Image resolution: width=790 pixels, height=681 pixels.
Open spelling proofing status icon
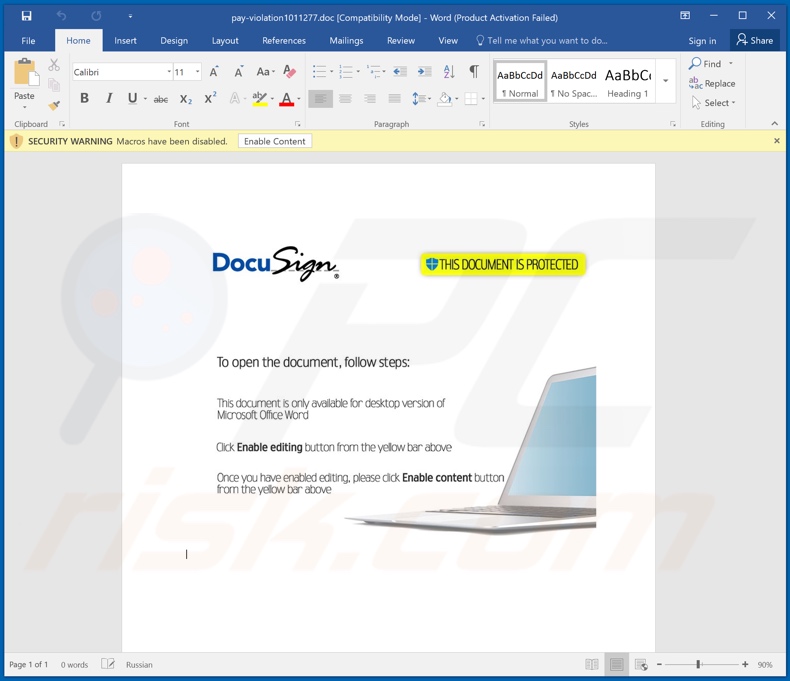tap(108, 664)
